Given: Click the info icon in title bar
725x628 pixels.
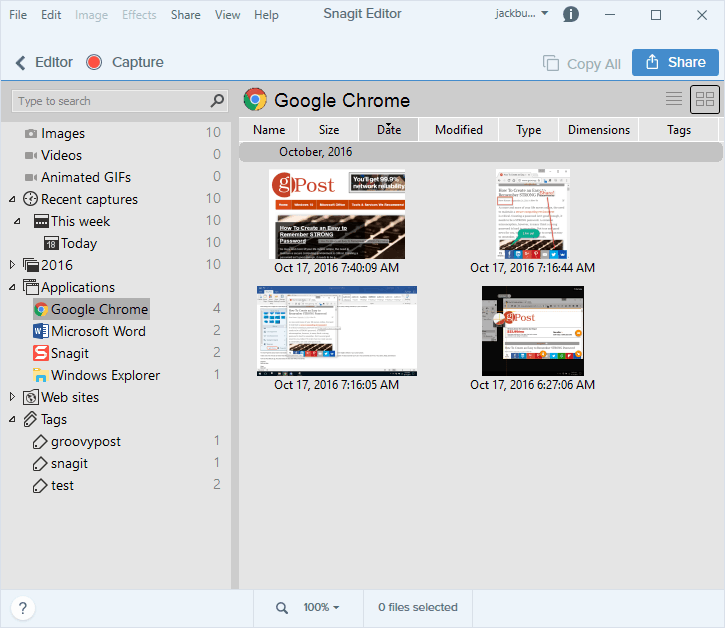Looking at the screenshot, I should coord(571,14).
